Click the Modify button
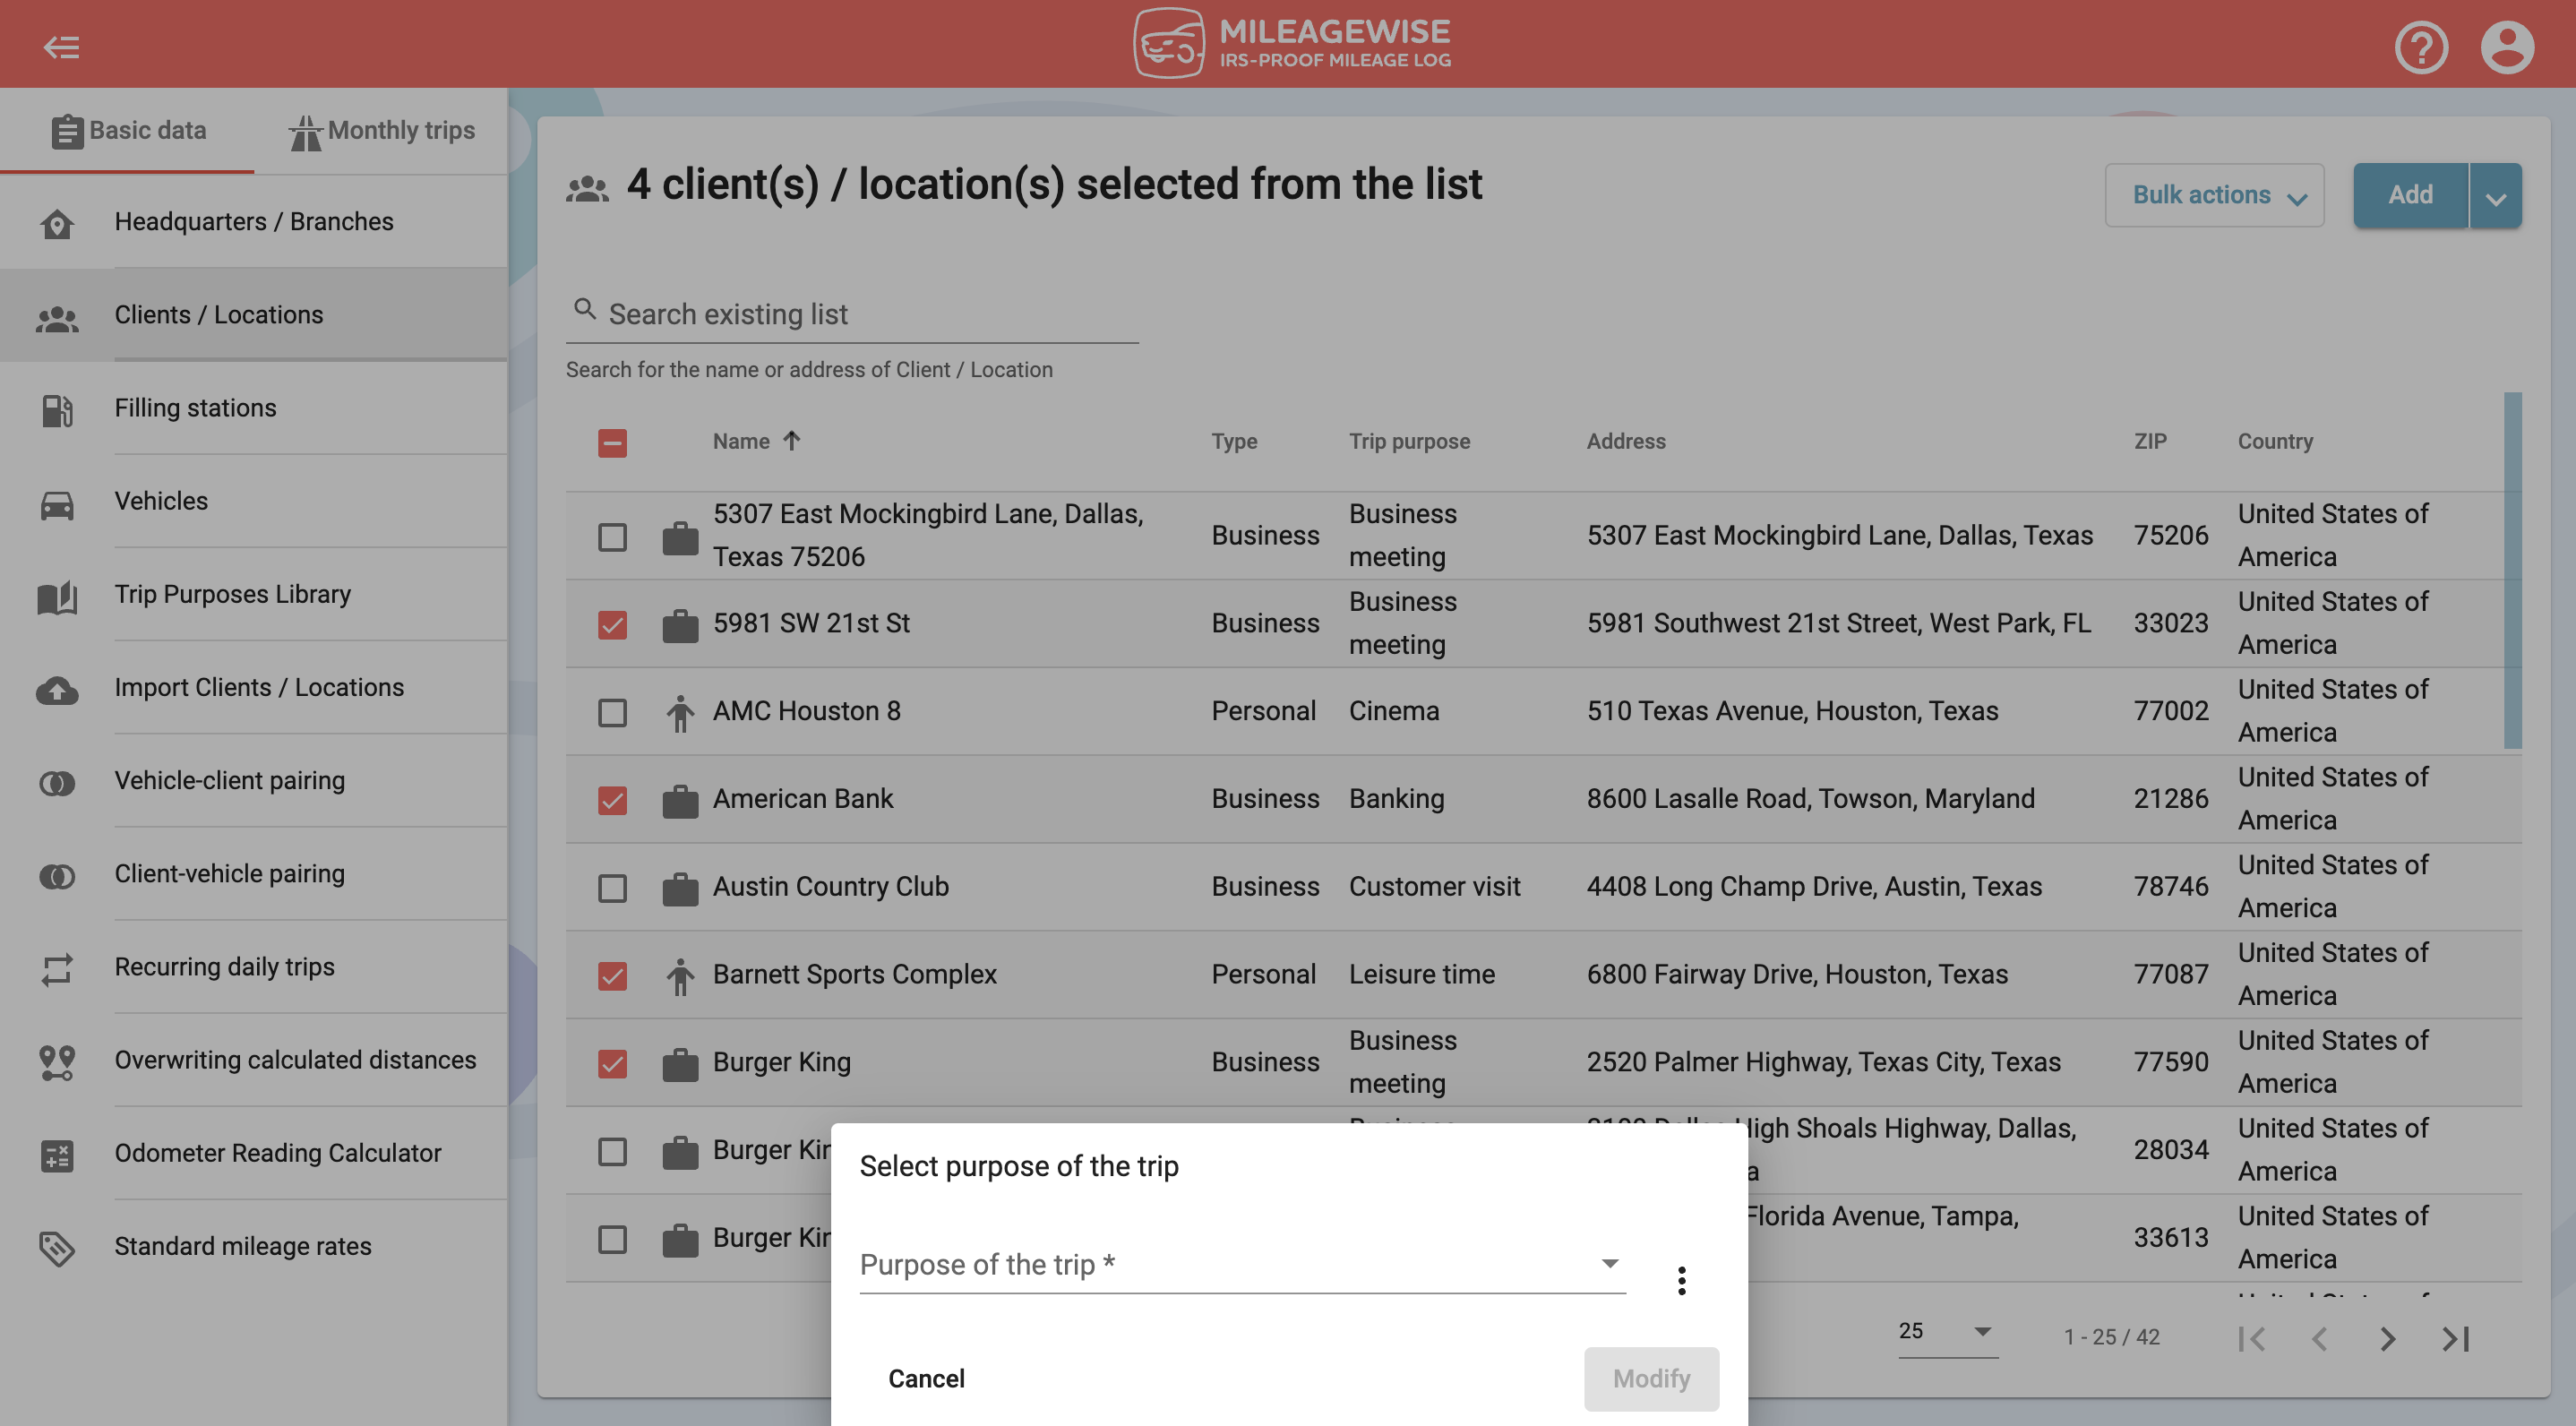2576x1426 pixels. click(x=1651, y=1379)
